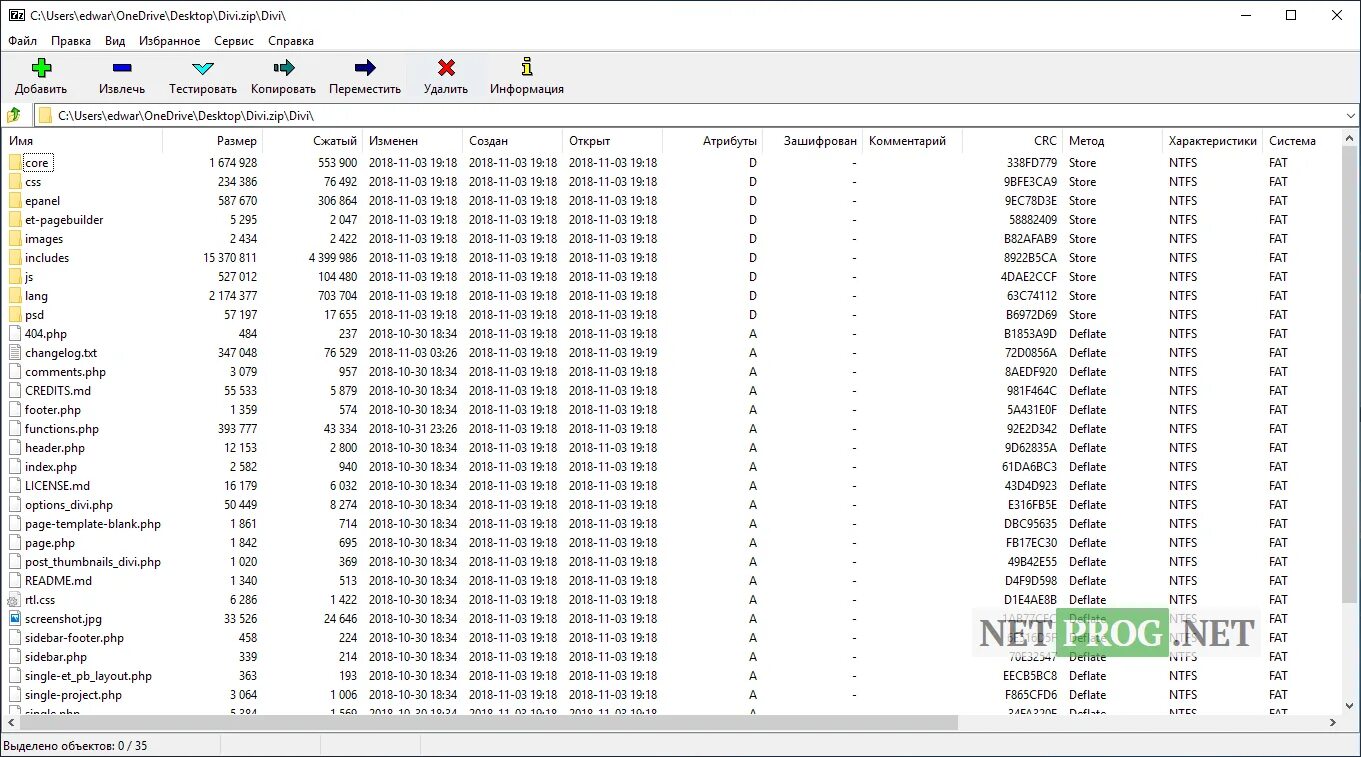Click the 7-Zip icon in the title bar
Image resolution: width=1361 pixels, height=757 pixels.
pyautogui.click(x=16, y=15)
